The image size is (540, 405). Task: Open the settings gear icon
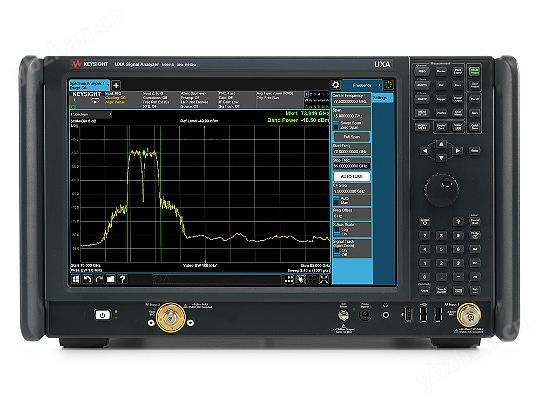[x=335, y=85]
